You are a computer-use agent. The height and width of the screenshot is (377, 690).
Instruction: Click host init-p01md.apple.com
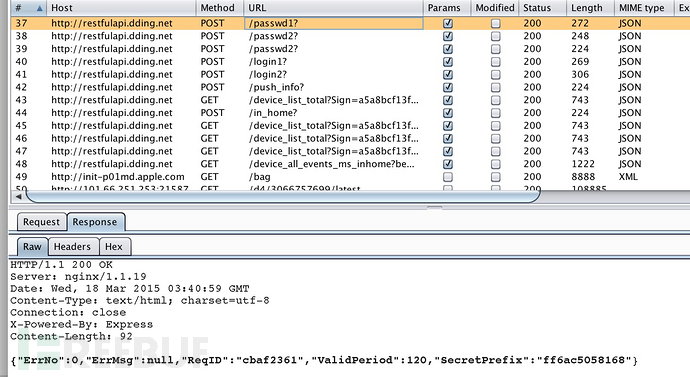[117, 176]
